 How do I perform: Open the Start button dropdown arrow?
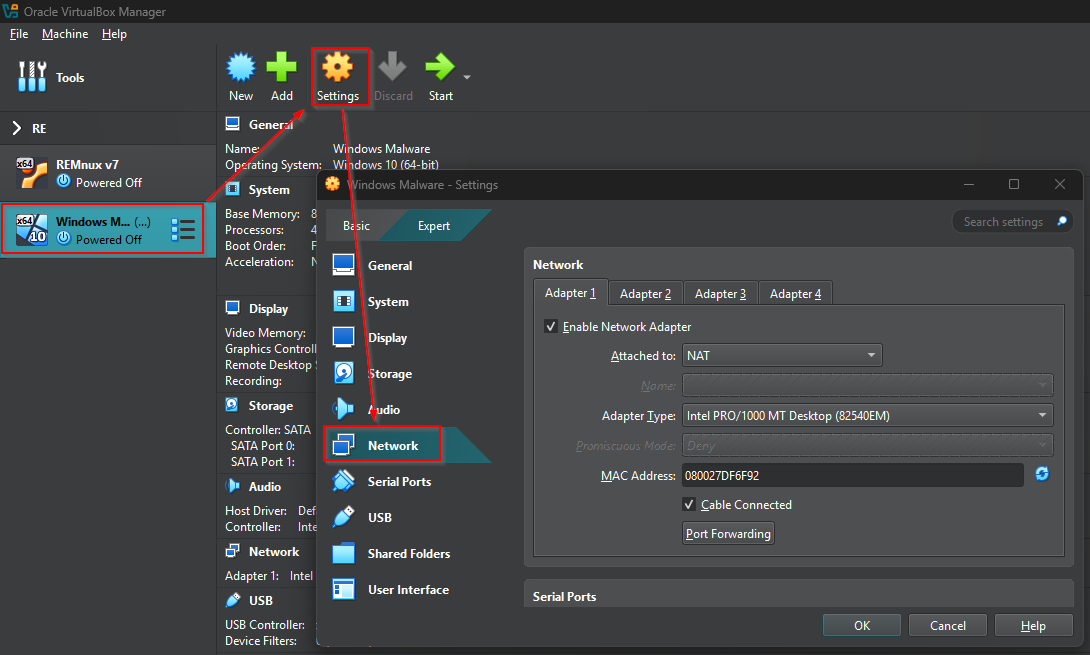[467, 77]
